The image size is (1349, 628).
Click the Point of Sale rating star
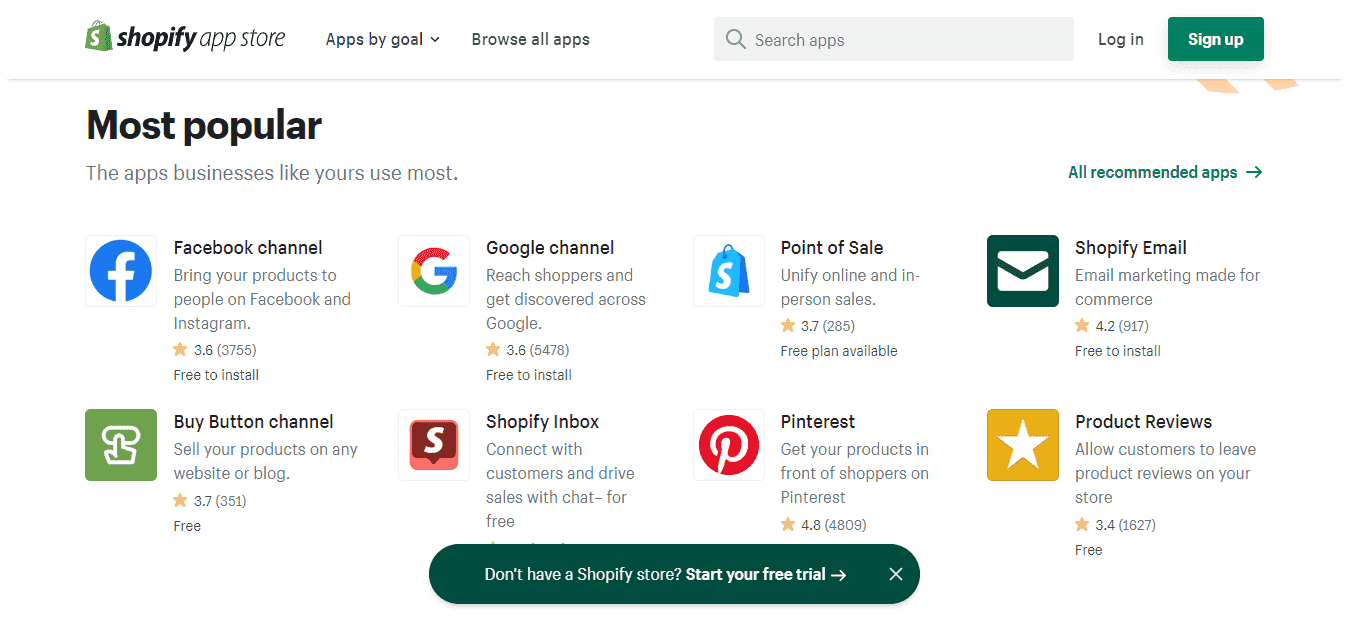pyautogui.click(x=788, y=326)
